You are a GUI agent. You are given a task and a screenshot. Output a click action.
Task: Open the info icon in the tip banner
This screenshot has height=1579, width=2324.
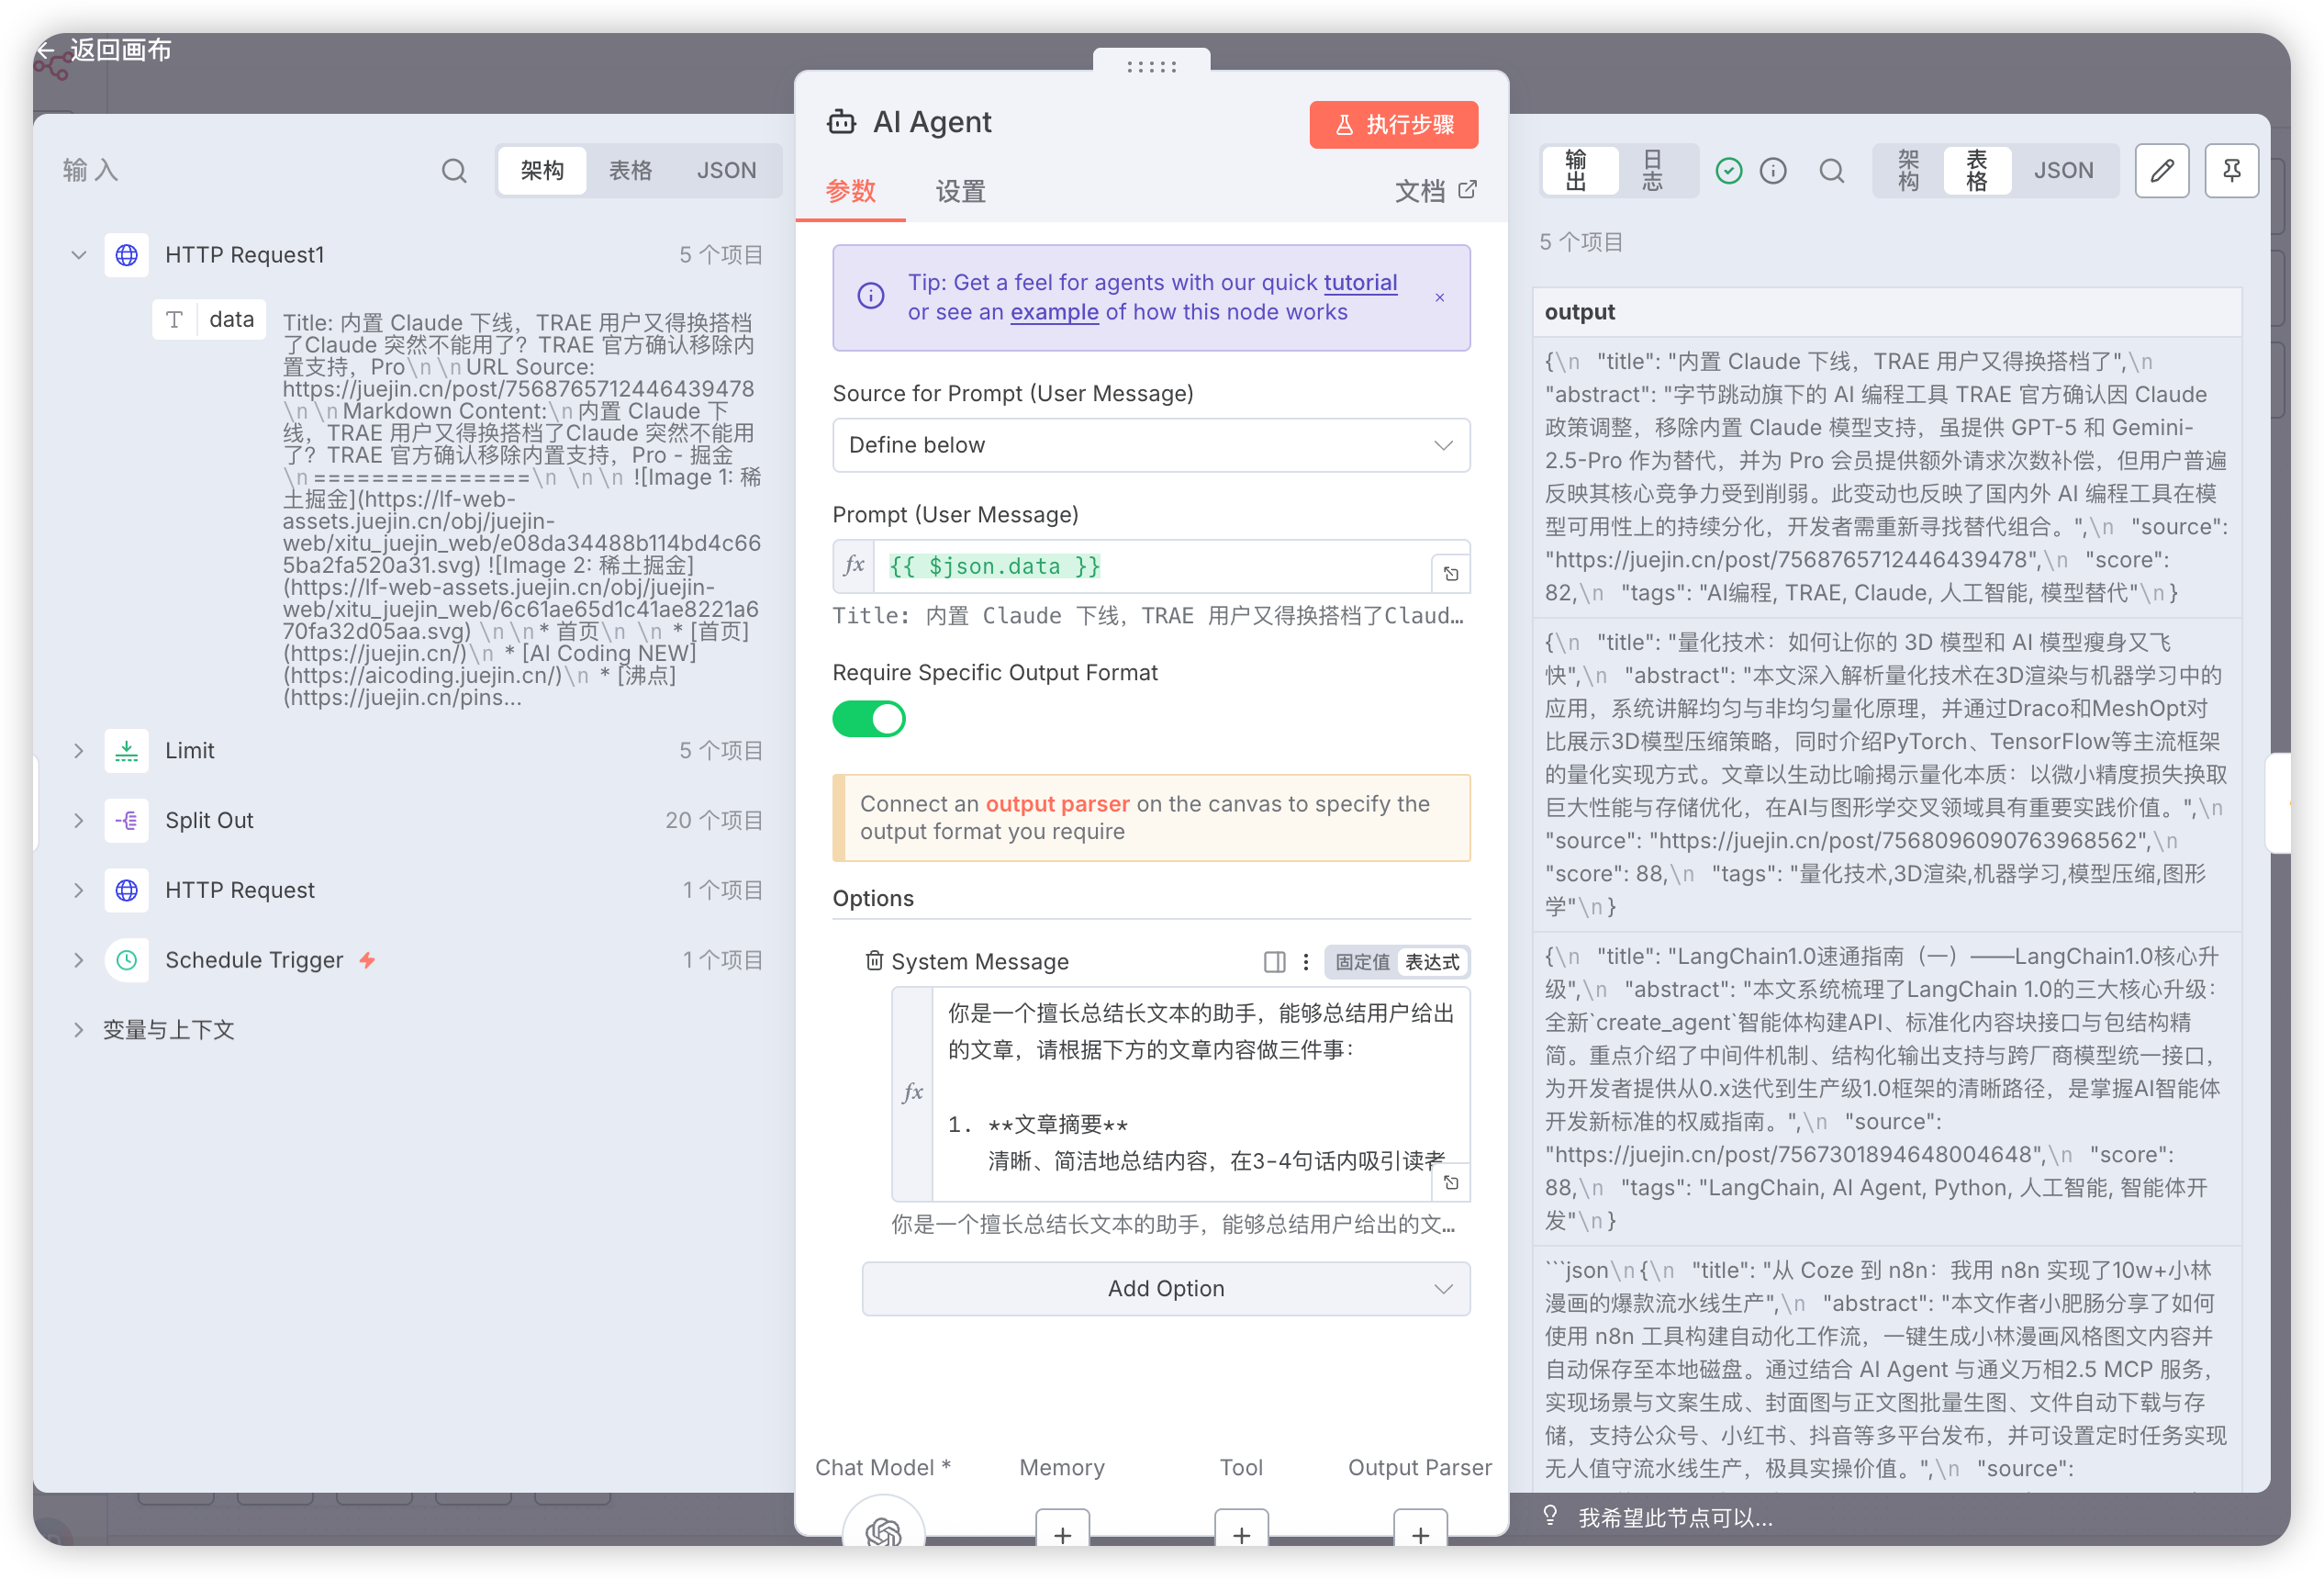(x=871, y=297)
